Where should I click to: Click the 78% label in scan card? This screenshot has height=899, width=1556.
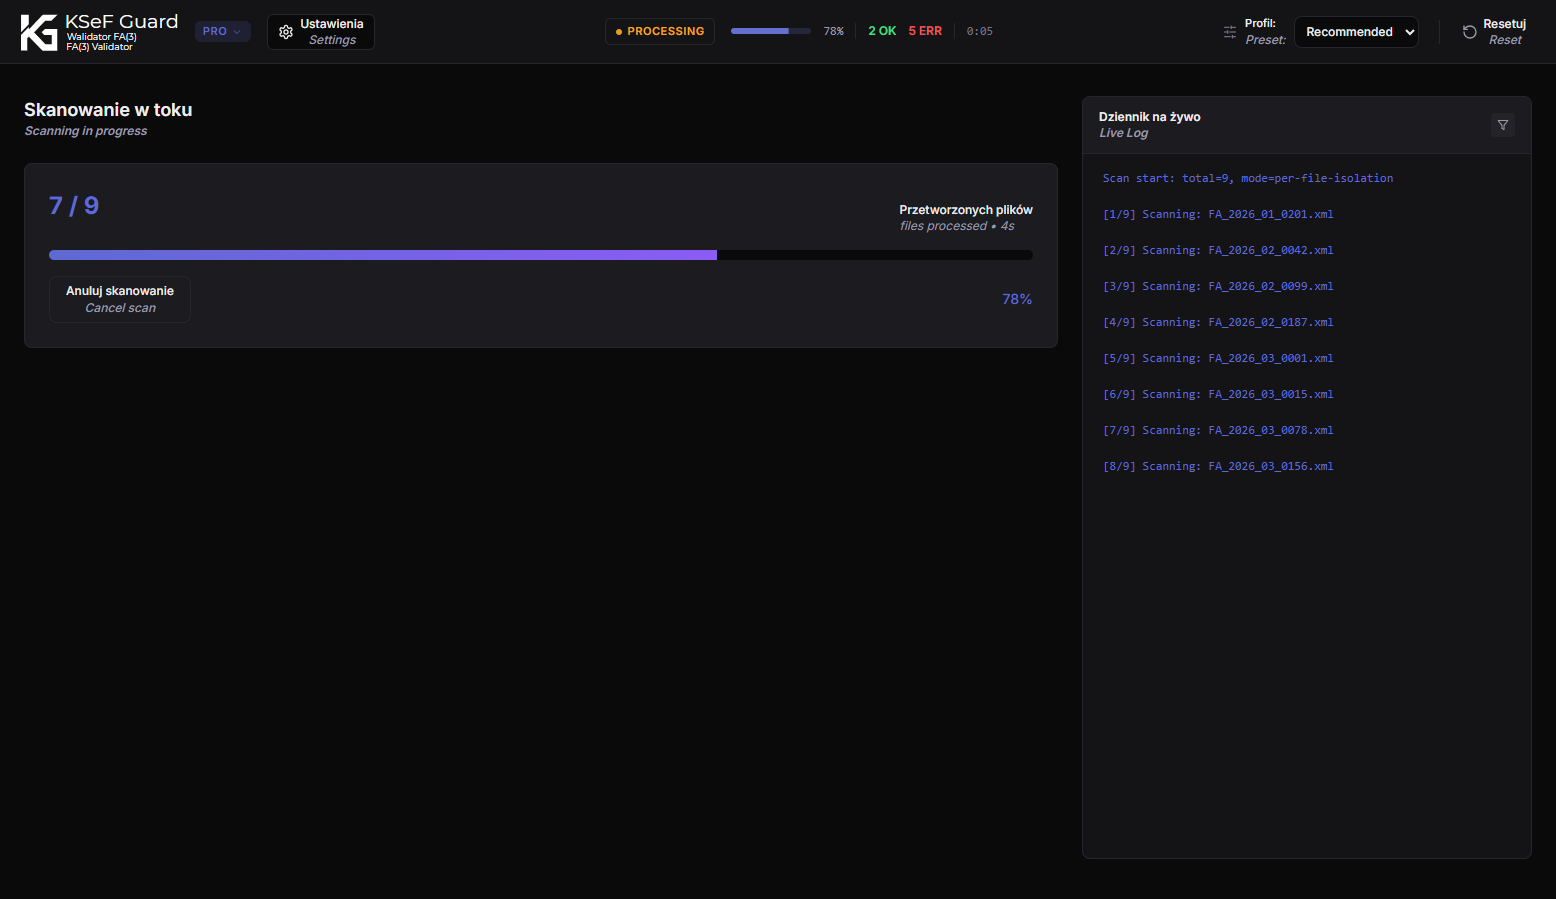point(1017,299)
